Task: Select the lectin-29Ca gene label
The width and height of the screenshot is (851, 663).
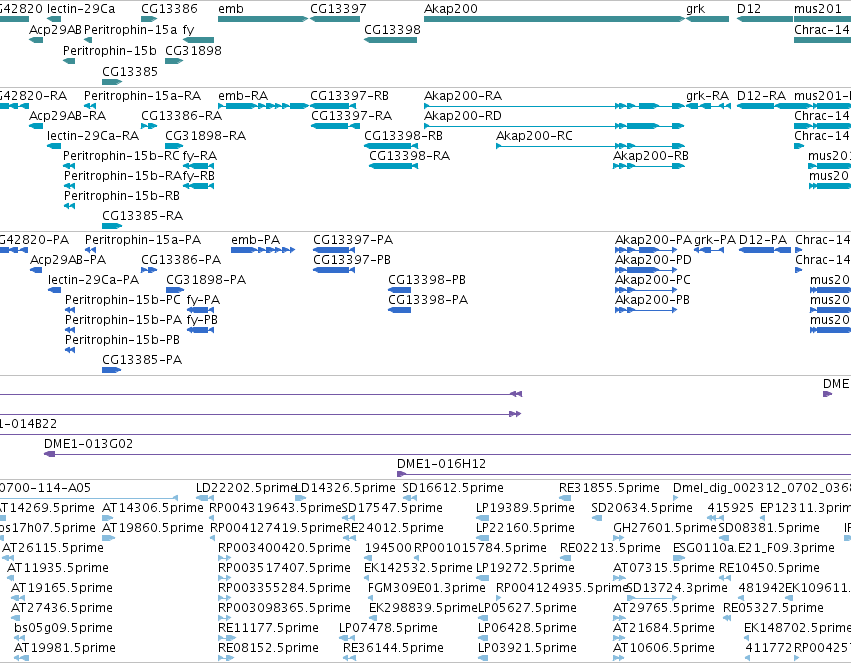Action: [81, 9]
